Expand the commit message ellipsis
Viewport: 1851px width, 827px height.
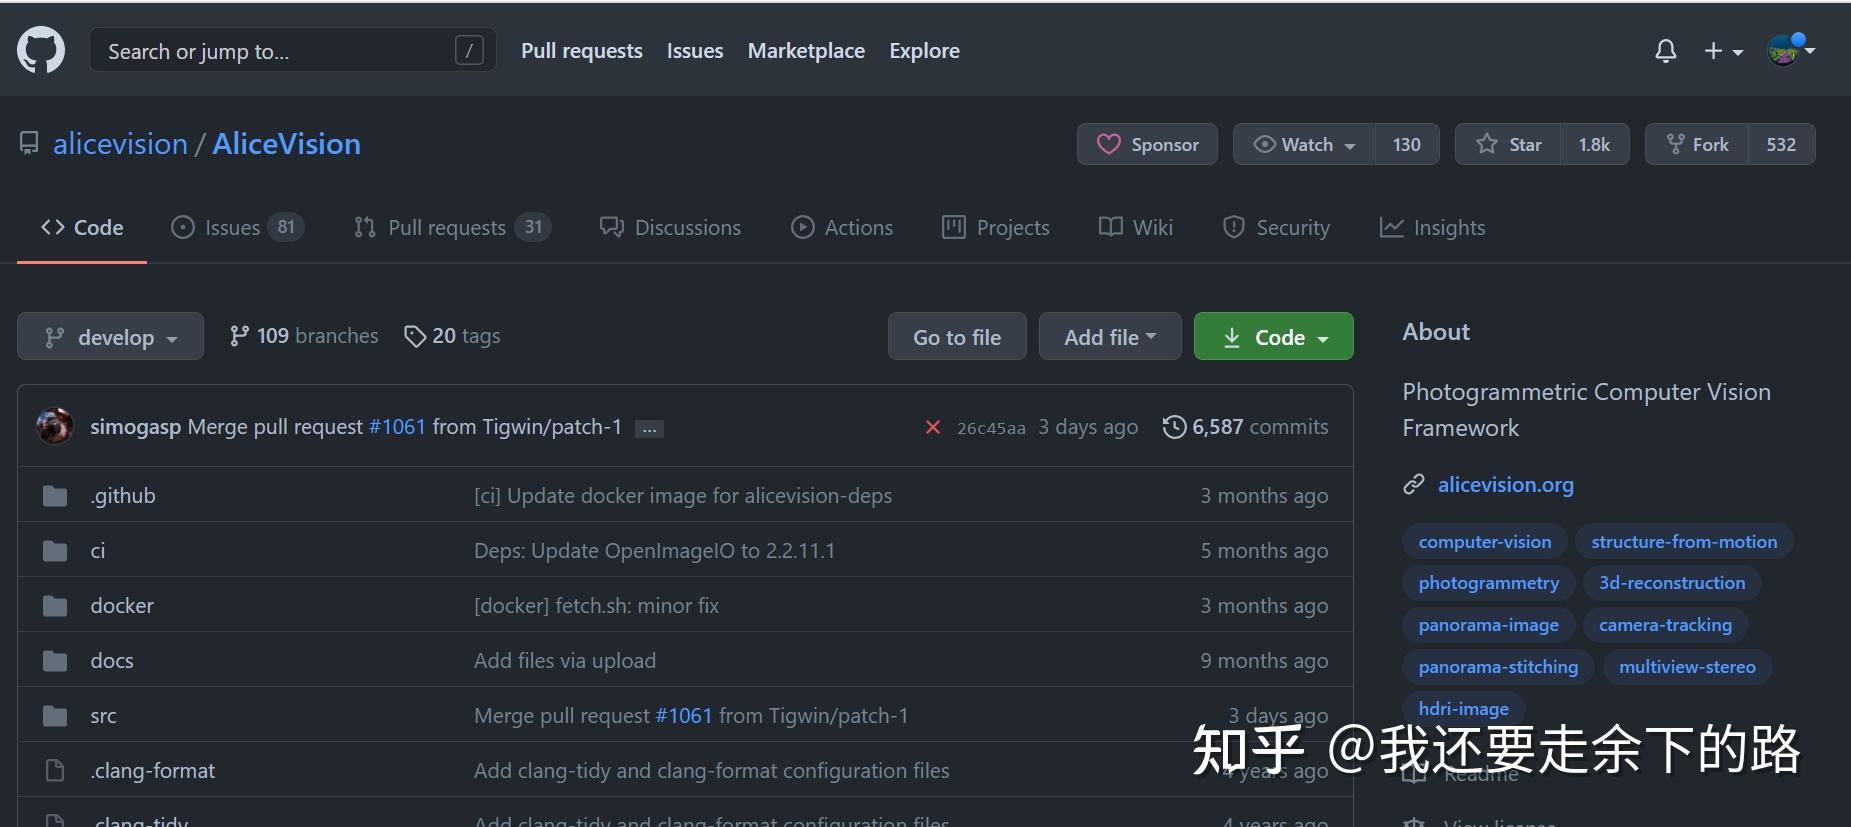click(650, 429)
